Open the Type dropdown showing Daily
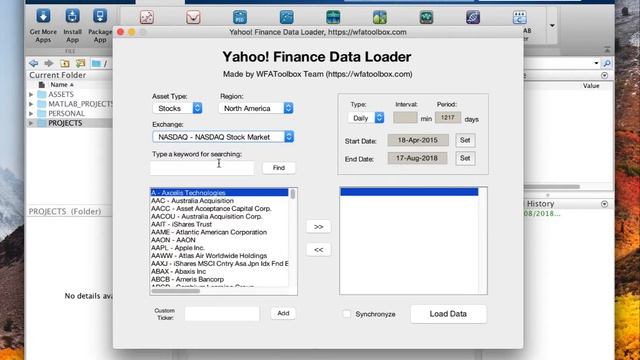 [x=366, y=118]
